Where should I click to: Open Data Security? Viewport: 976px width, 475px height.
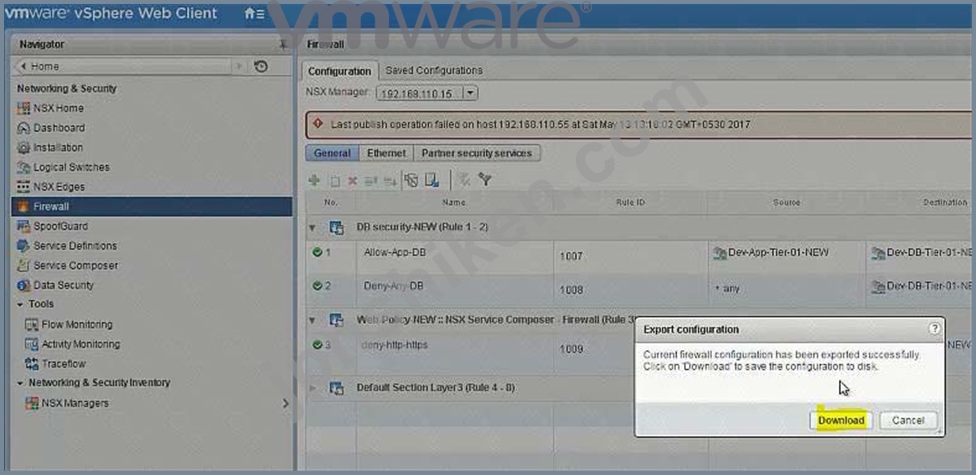(x=63, y=285)
